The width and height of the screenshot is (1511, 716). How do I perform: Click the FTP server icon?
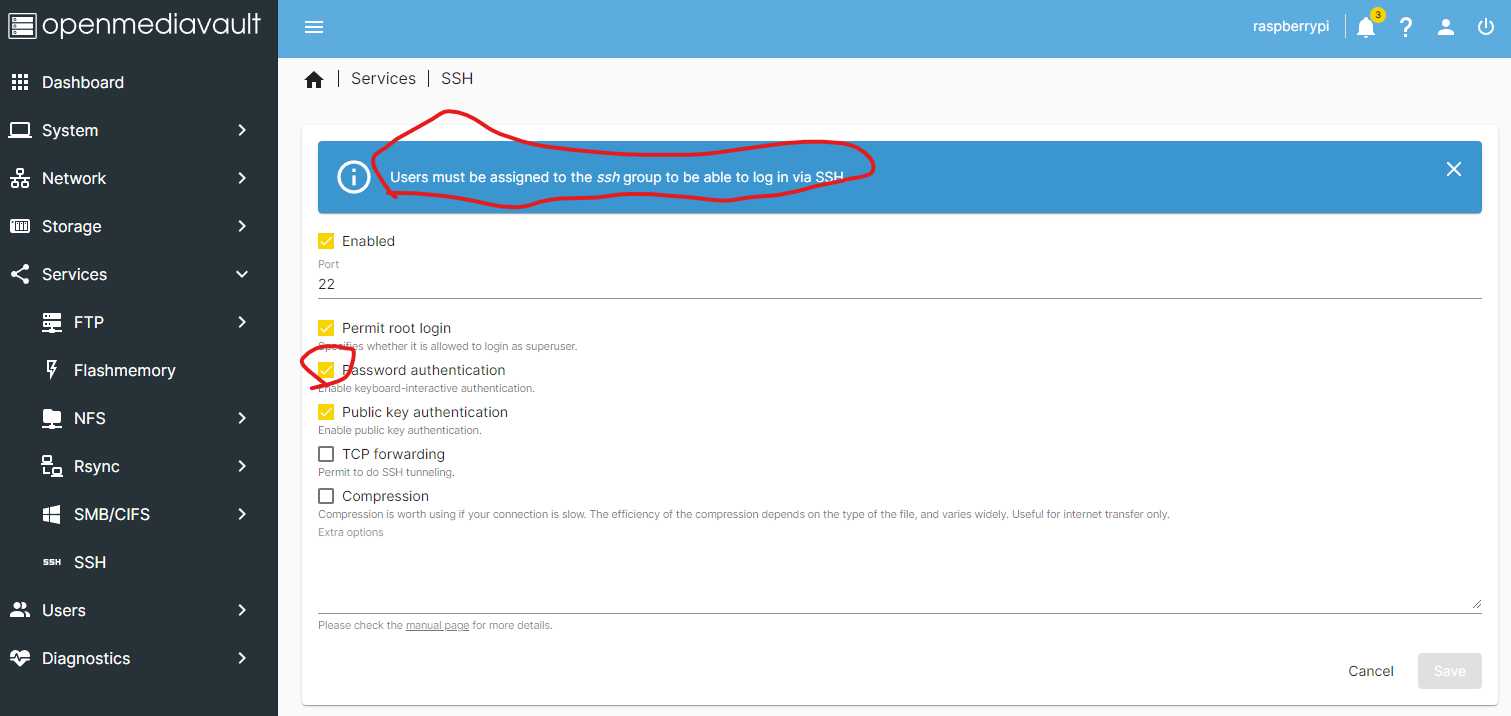pyautogui.click(x=52, y=322)
